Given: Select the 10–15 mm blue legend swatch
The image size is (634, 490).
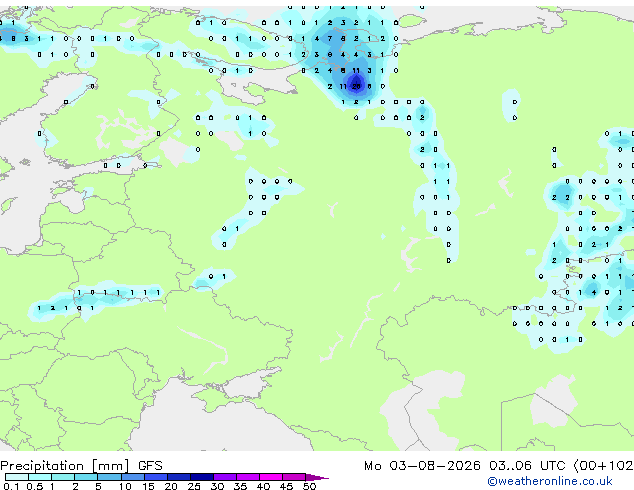Looking at the screenshot, I should point(133,477).
